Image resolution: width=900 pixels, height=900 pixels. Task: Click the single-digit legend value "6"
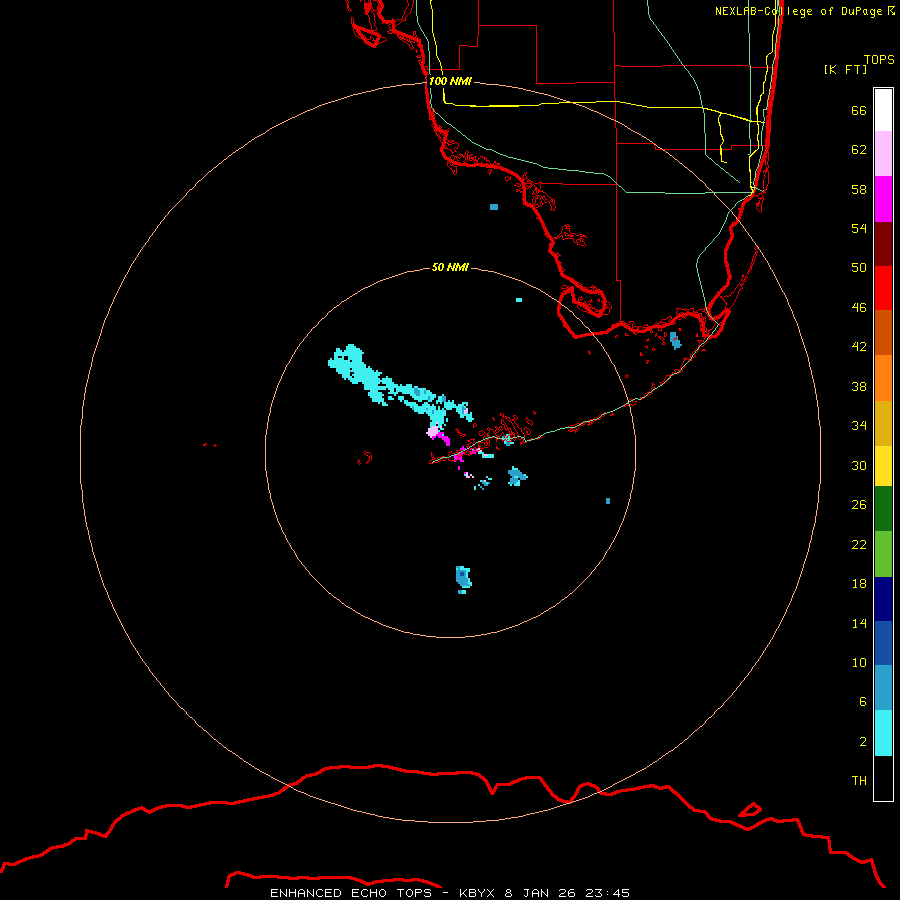[863, 702]
